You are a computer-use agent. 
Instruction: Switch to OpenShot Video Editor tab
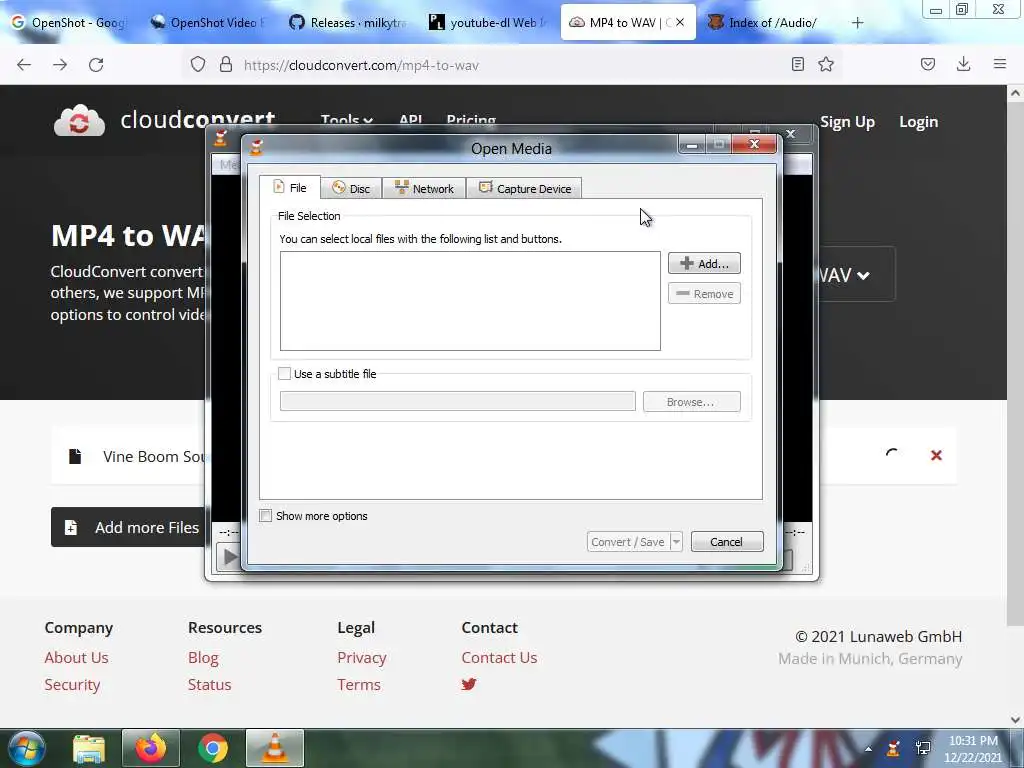pyautogui.click(x=208, y=22)
